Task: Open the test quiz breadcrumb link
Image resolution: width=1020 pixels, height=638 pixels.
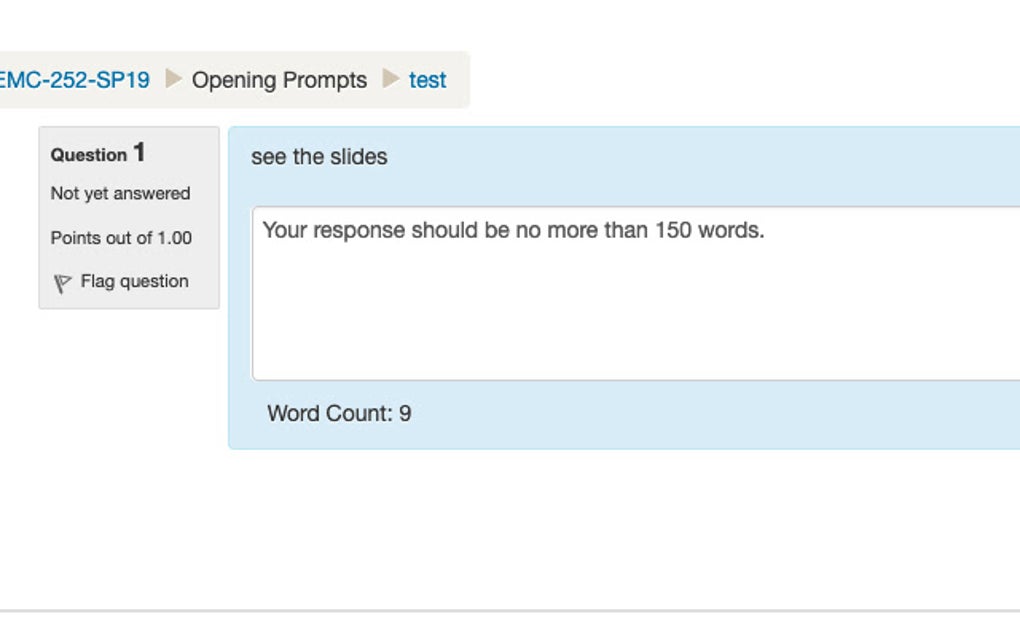Action: coord(428,80)
